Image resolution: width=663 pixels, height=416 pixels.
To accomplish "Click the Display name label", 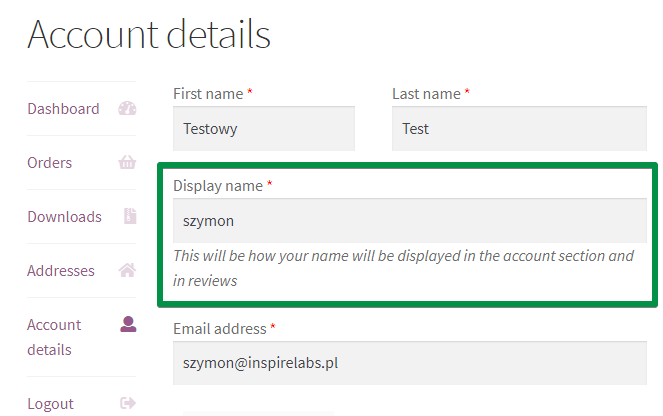I will tap(218, 186).
